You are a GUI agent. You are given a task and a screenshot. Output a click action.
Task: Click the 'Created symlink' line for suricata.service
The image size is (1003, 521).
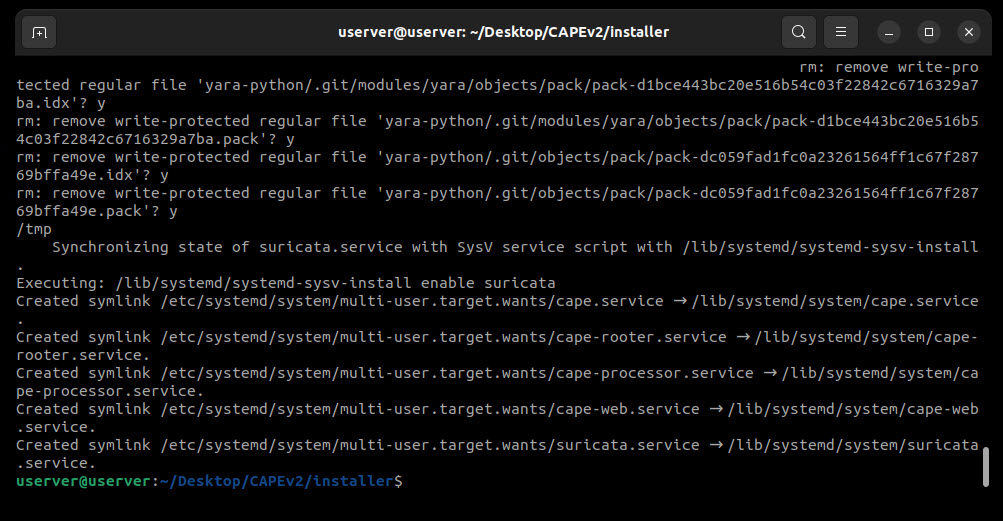[x=497, y=445]
